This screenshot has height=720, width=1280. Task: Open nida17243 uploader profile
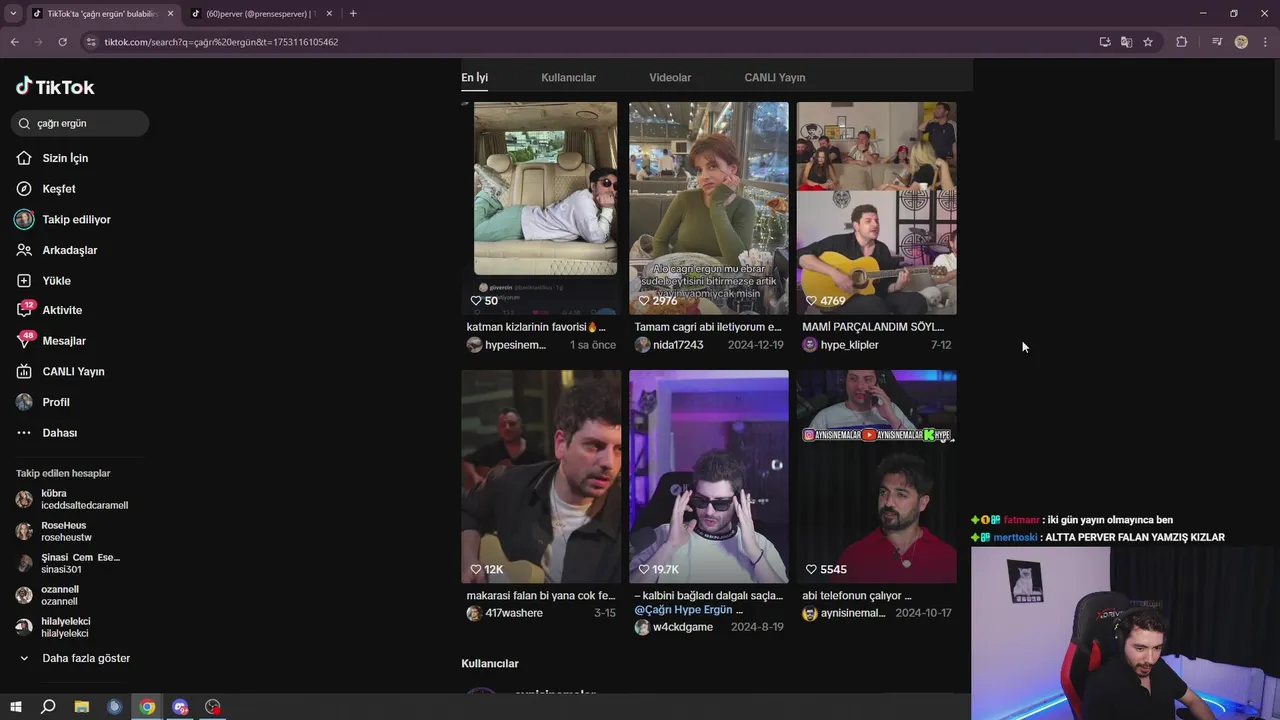point(669,345)
